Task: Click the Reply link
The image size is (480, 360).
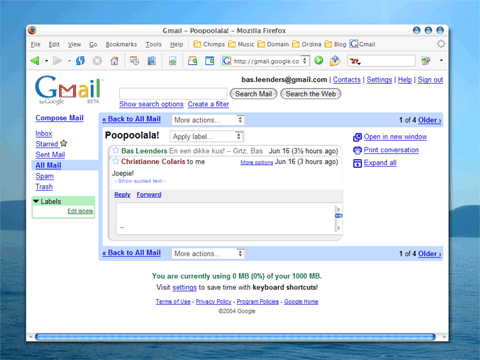Action: [x=122, y=195]
